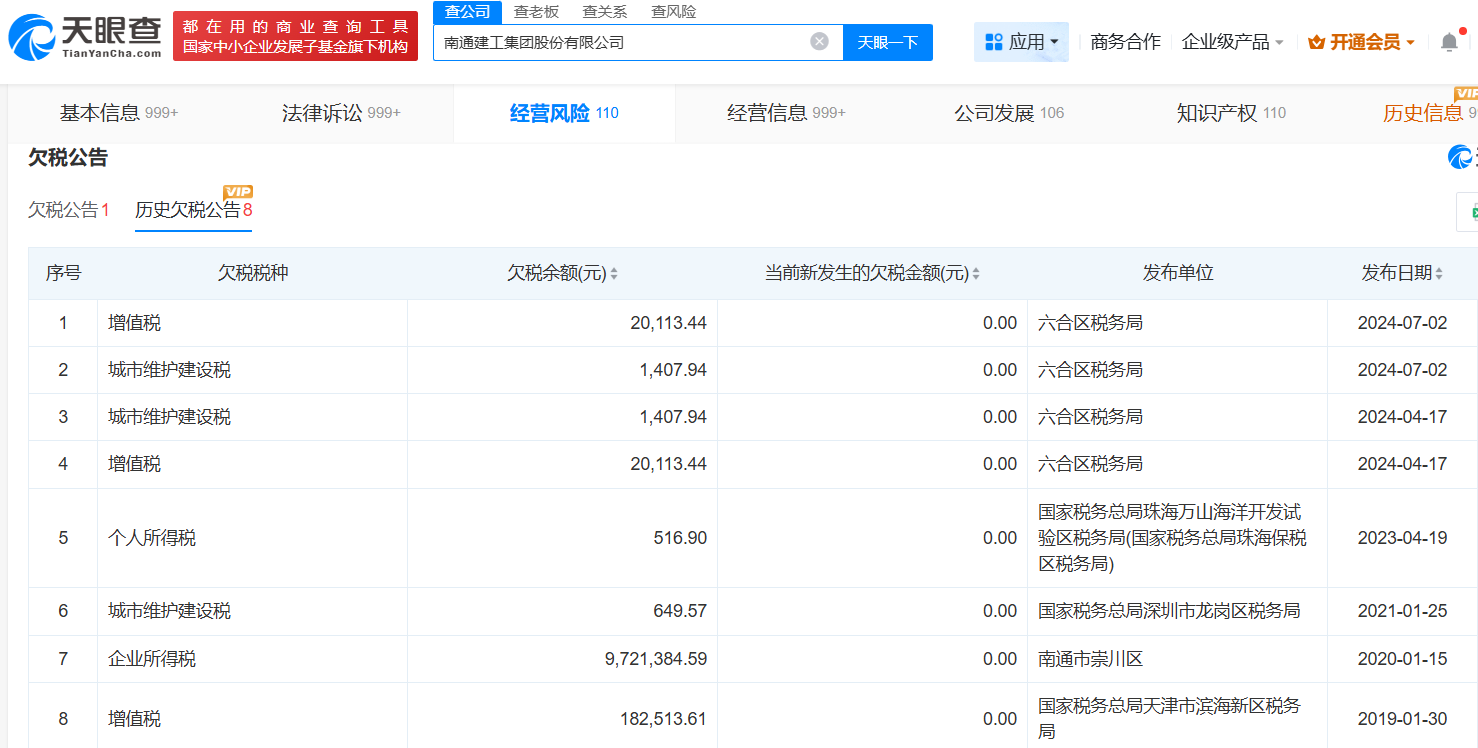Open the 商务合作 link

coord(1125,42)
